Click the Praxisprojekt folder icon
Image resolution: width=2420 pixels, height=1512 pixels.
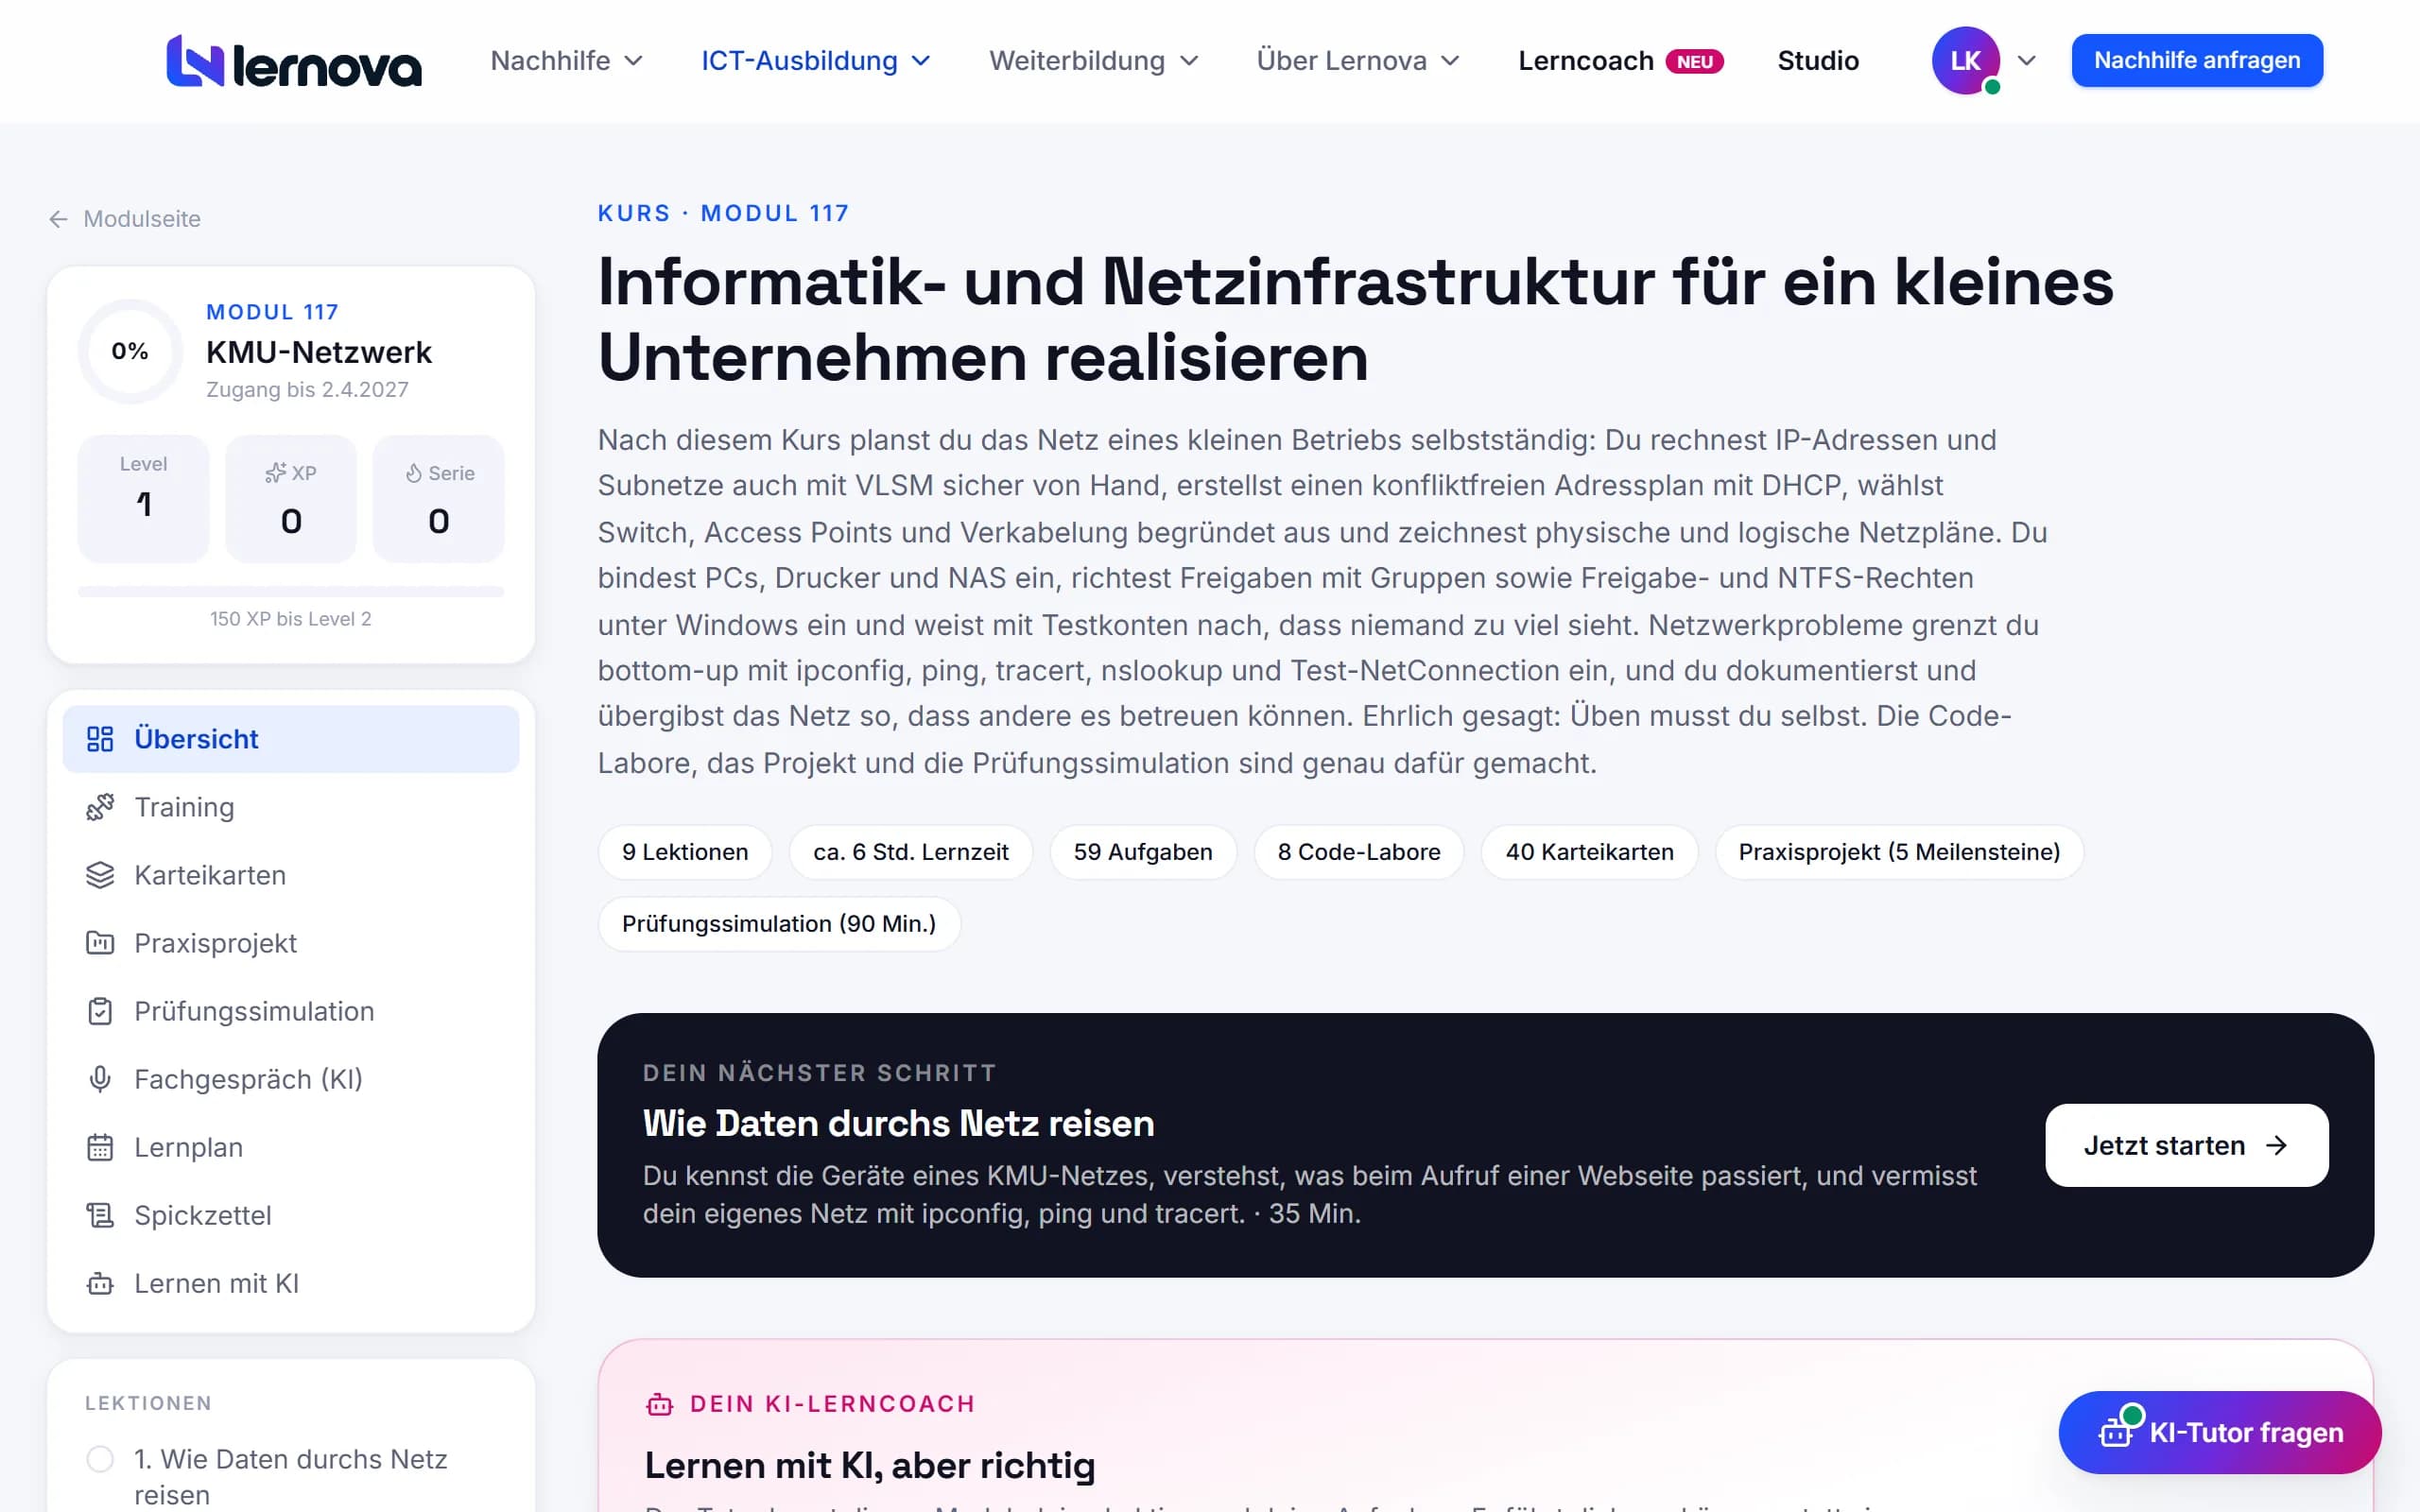click(x=100, y=943)
